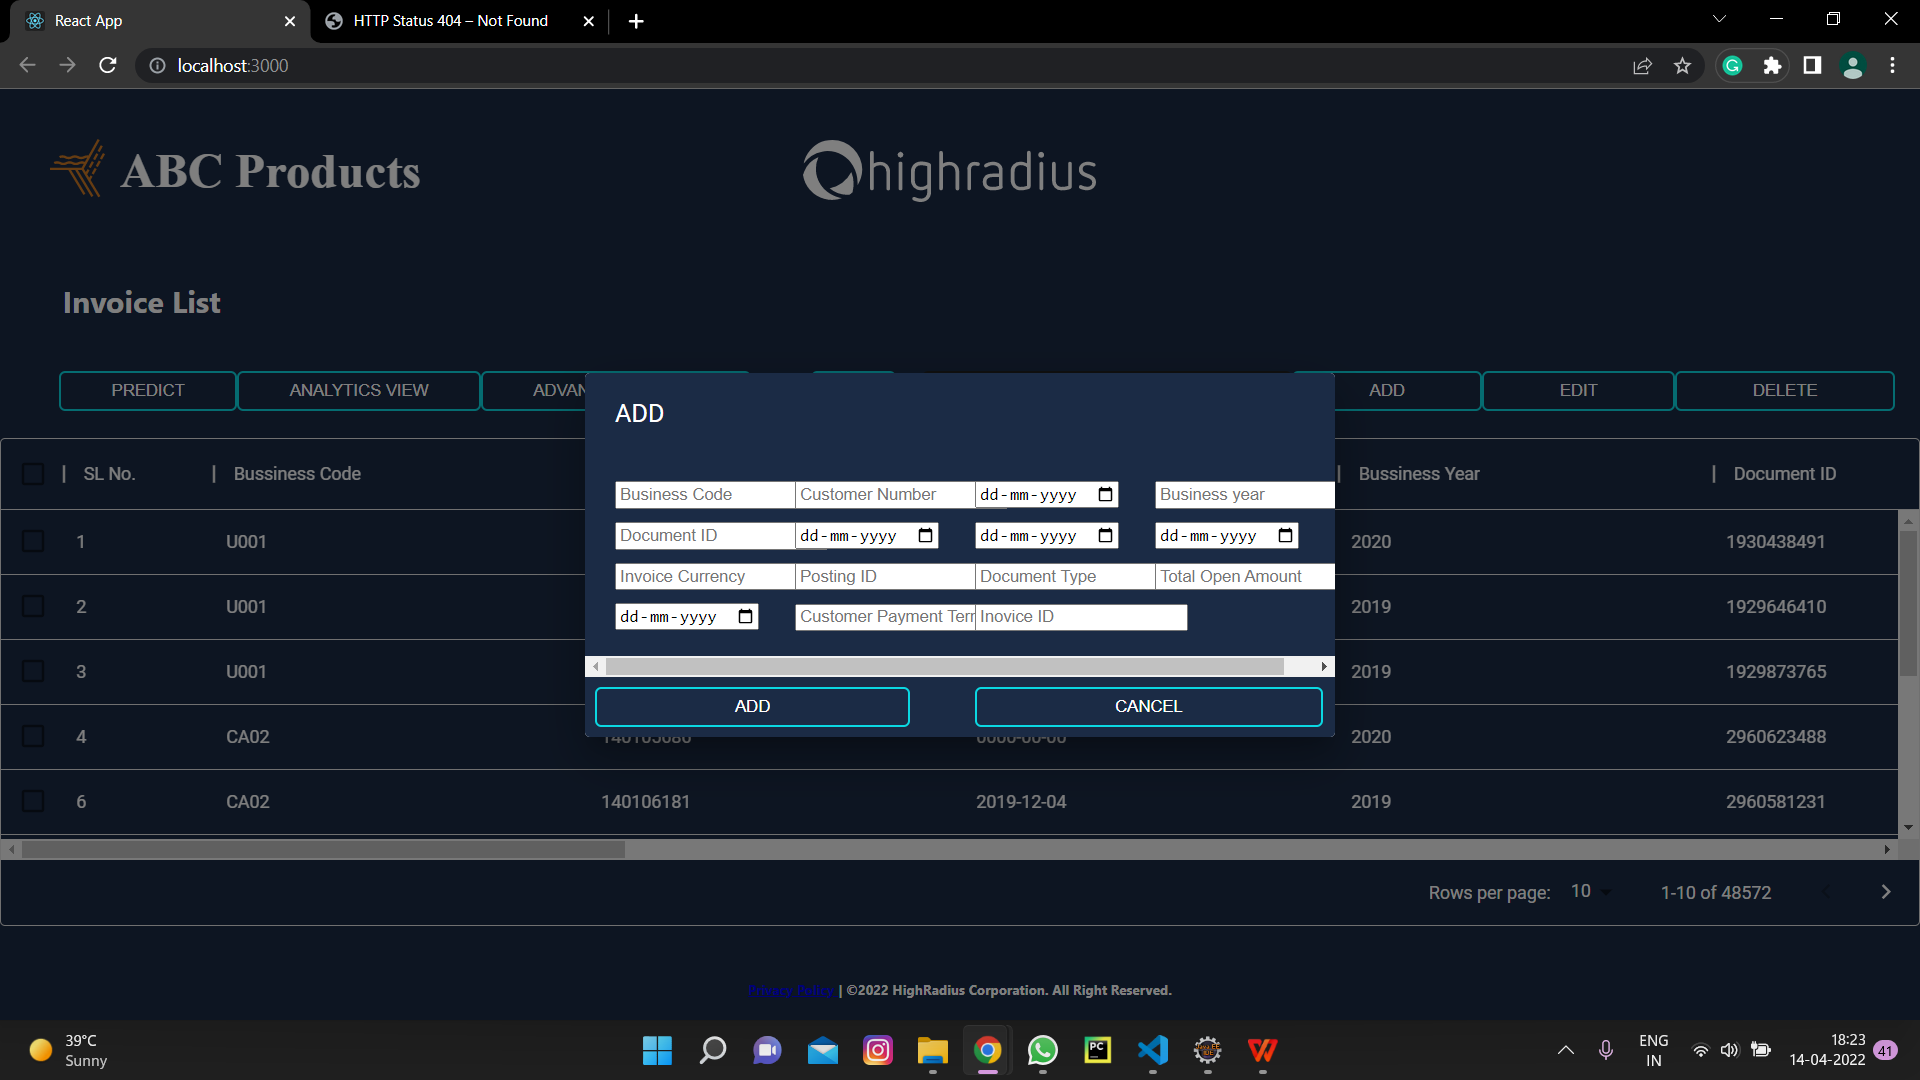Click the Invoice Currency input field

703,576
